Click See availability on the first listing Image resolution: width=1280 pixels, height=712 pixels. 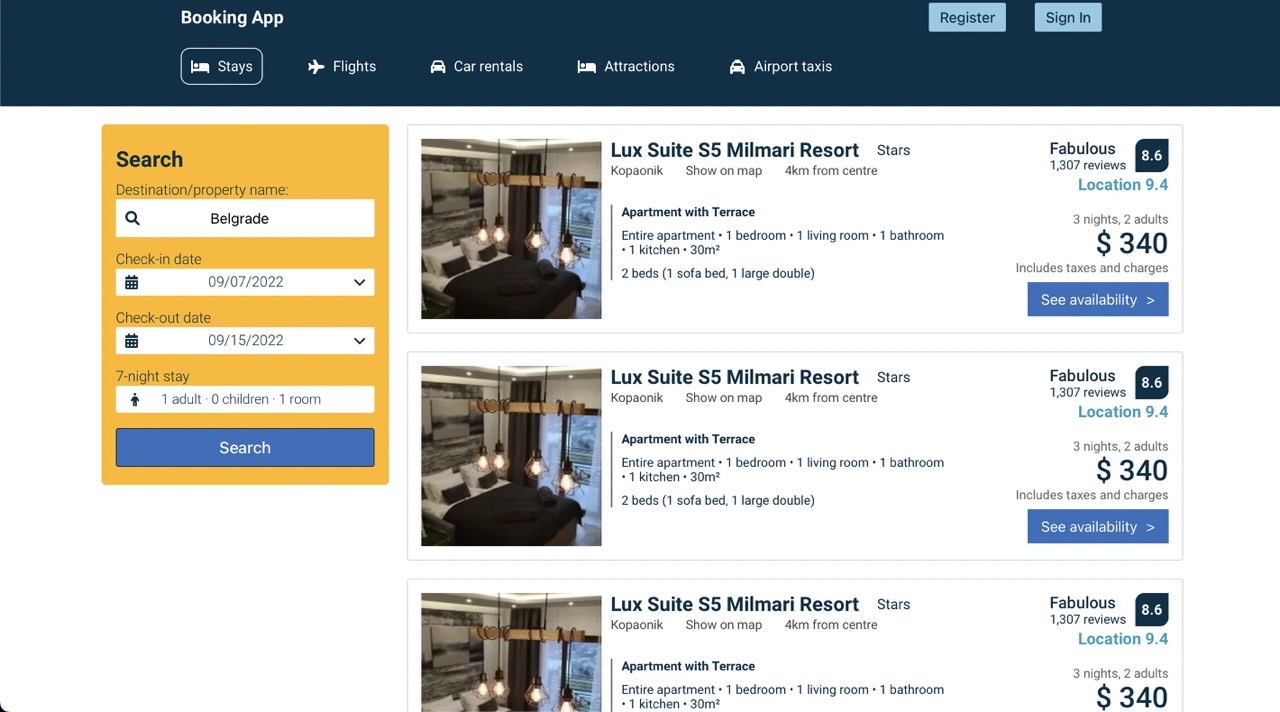click(x=1098, y=300)
